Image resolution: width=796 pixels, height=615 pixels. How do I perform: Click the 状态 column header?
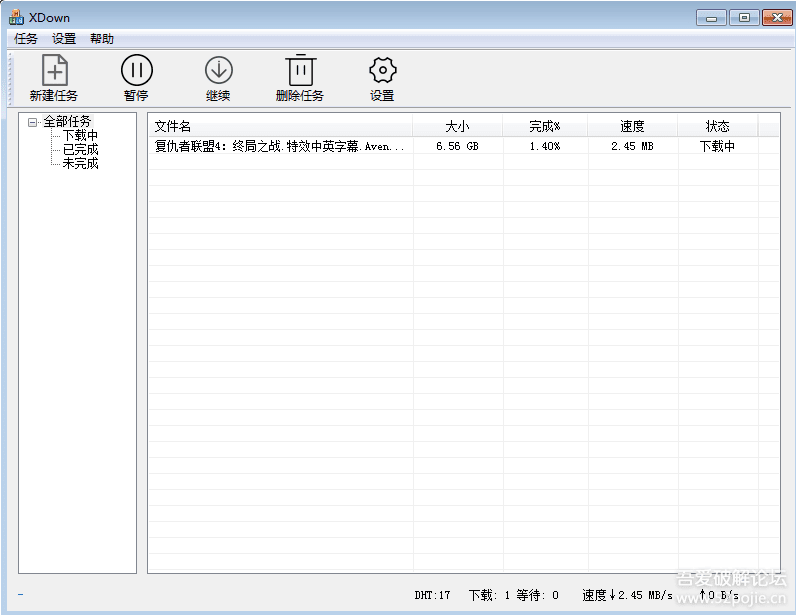pyautogui.click(x=717, y=126)
